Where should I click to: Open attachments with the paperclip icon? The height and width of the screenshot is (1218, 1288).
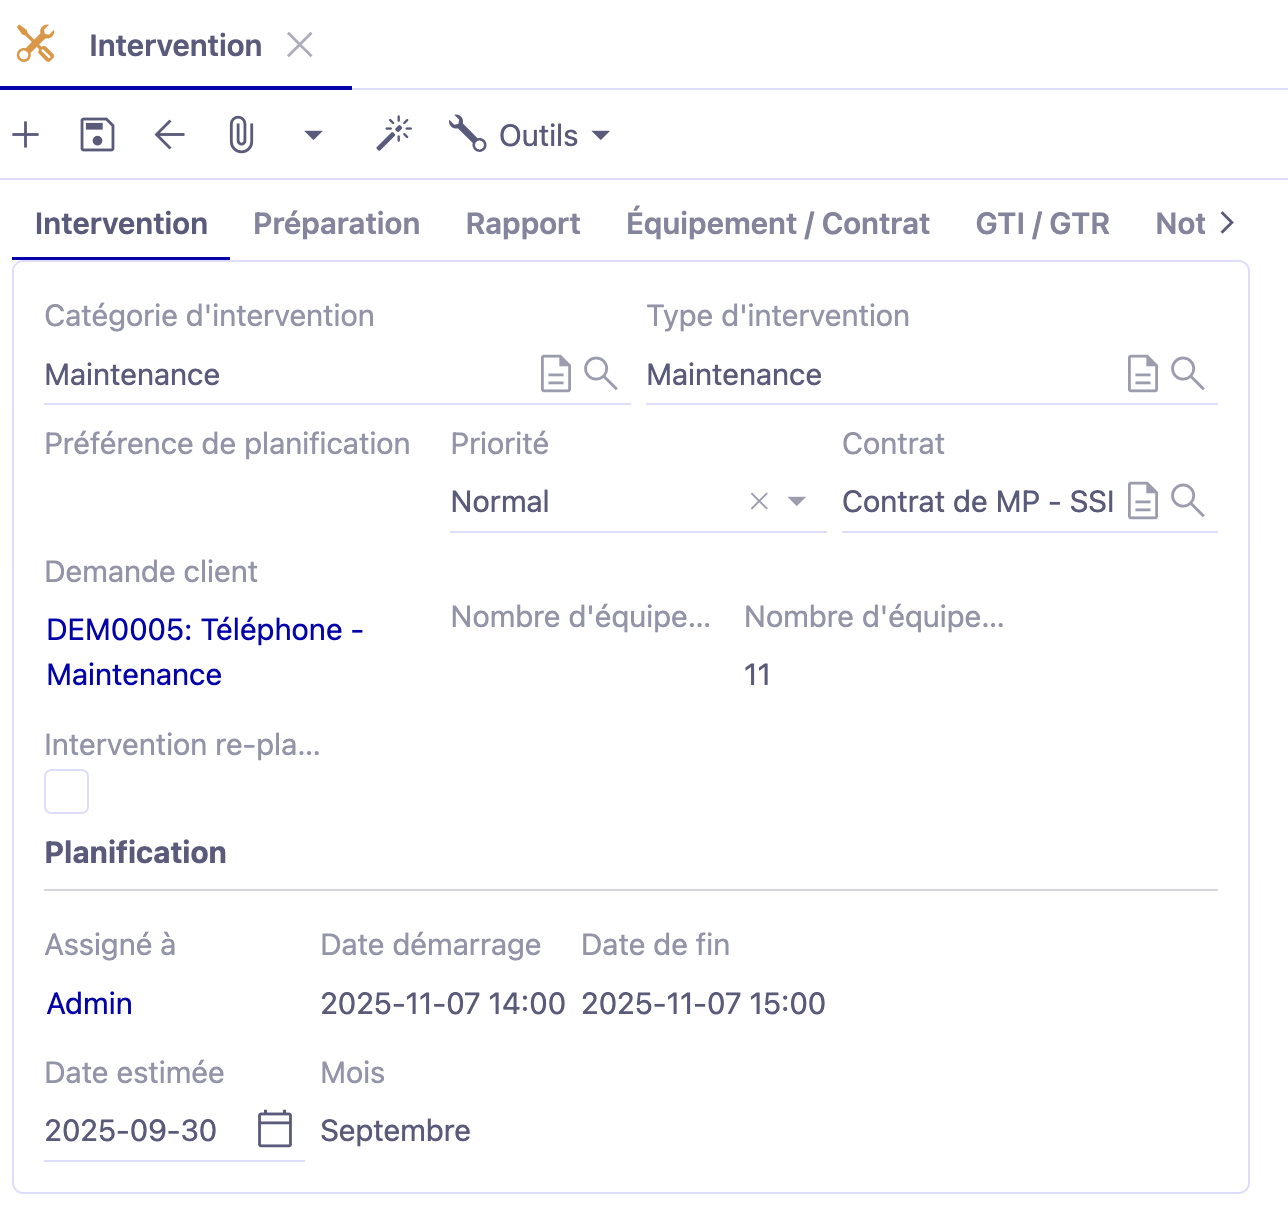(241, 135)
